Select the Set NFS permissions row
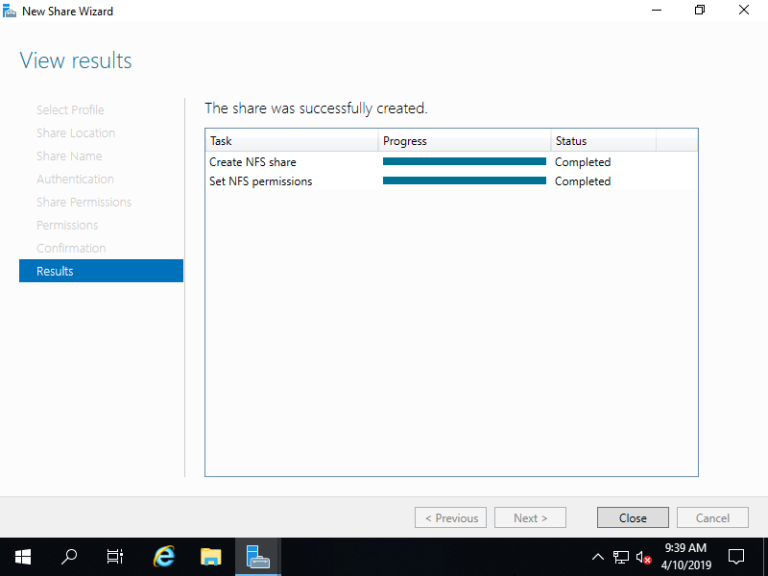This screenshot has height=576, width=768. pos(261,181)
